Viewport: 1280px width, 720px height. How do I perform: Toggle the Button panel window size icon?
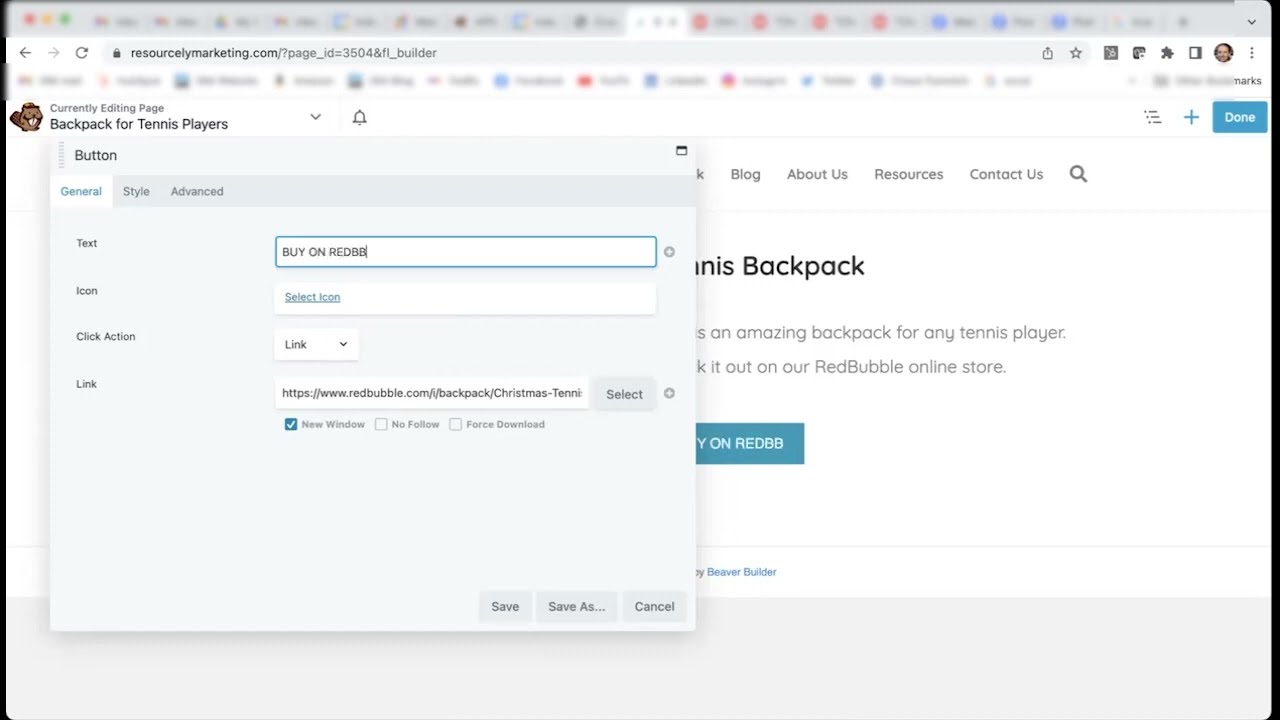(682, 151)
